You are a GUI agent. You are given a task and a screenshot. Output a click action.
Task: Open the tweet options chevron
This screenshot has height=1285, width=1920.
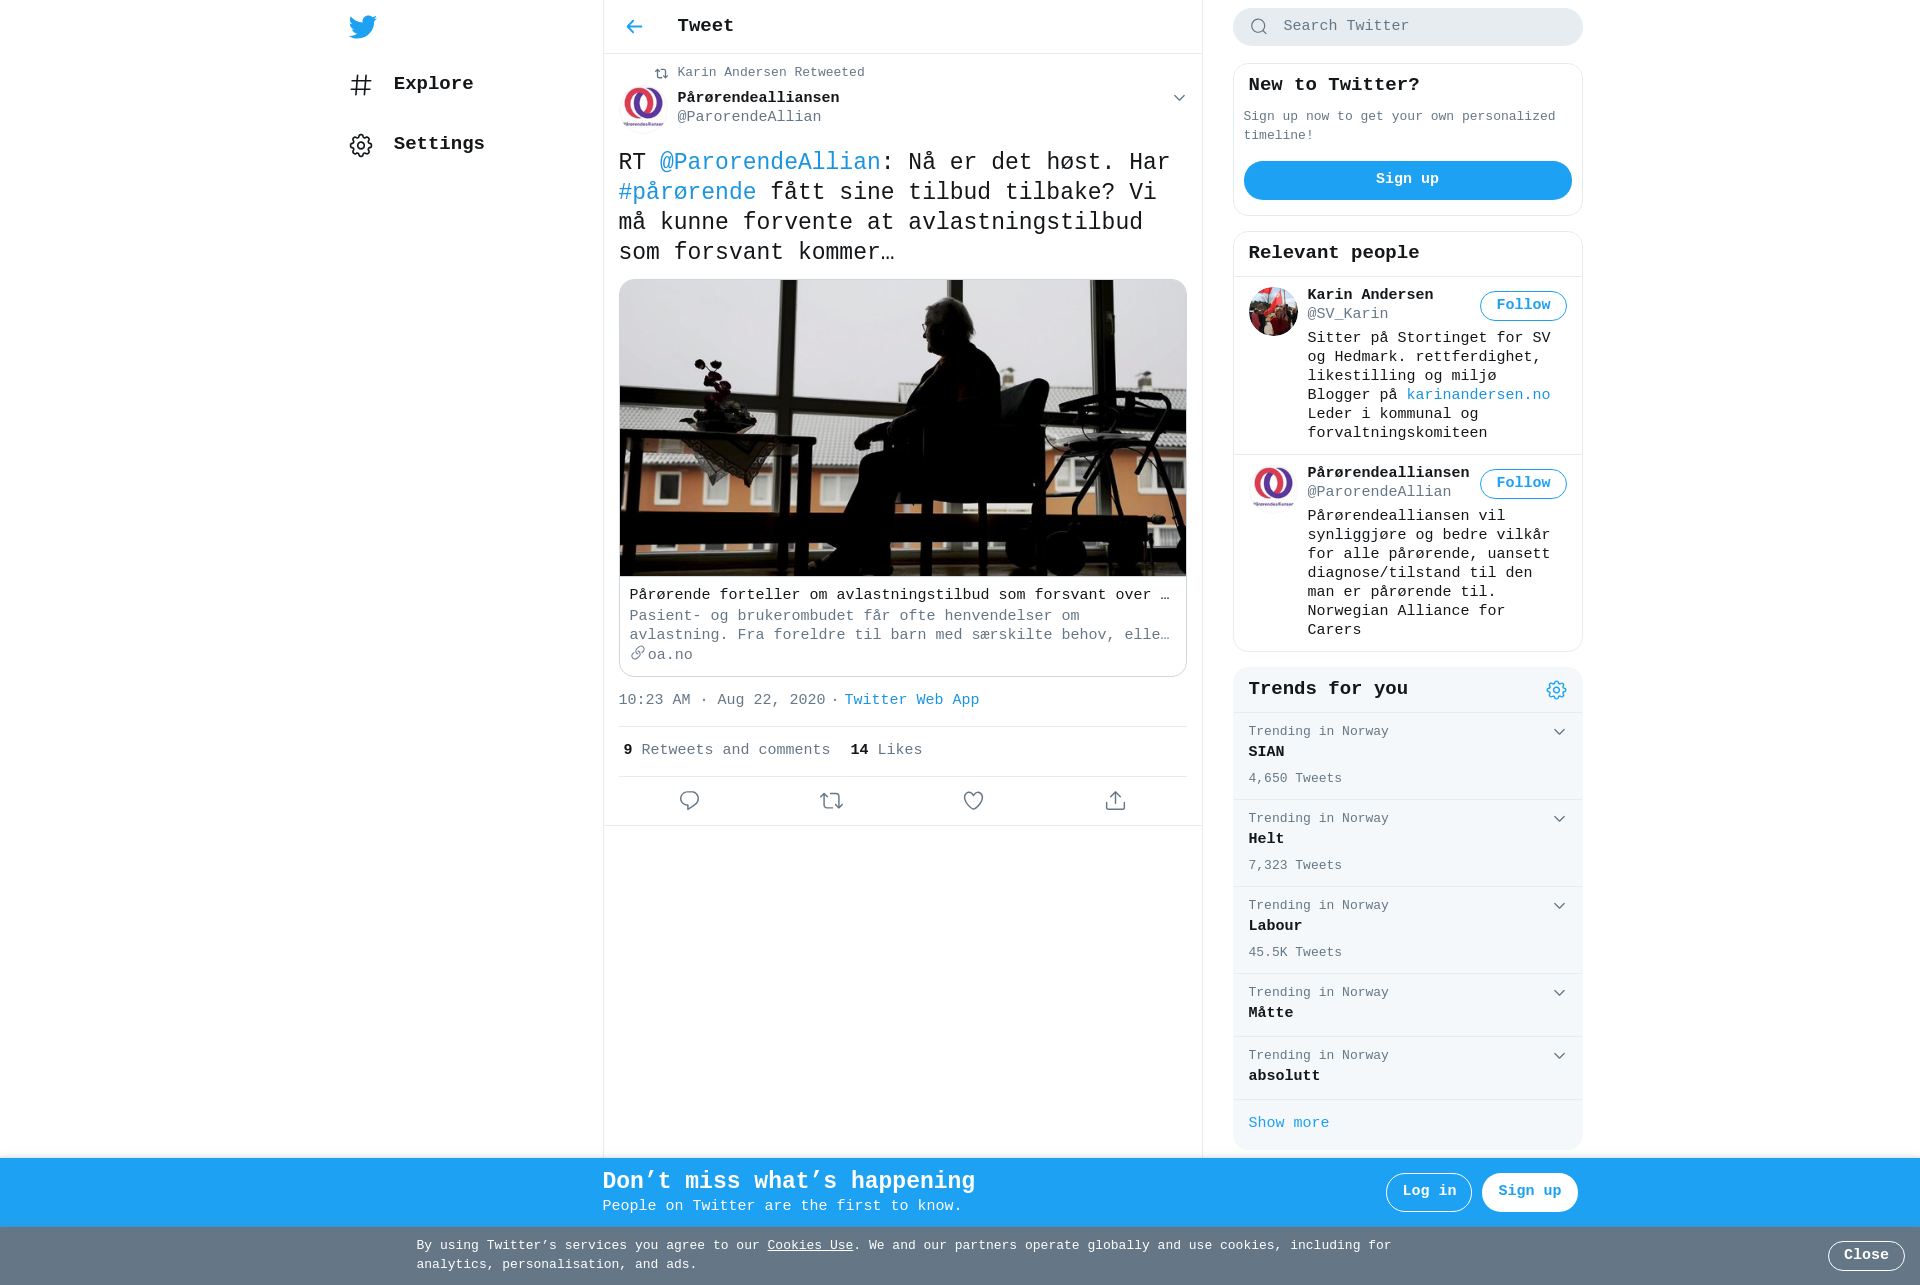(1179, 98)
